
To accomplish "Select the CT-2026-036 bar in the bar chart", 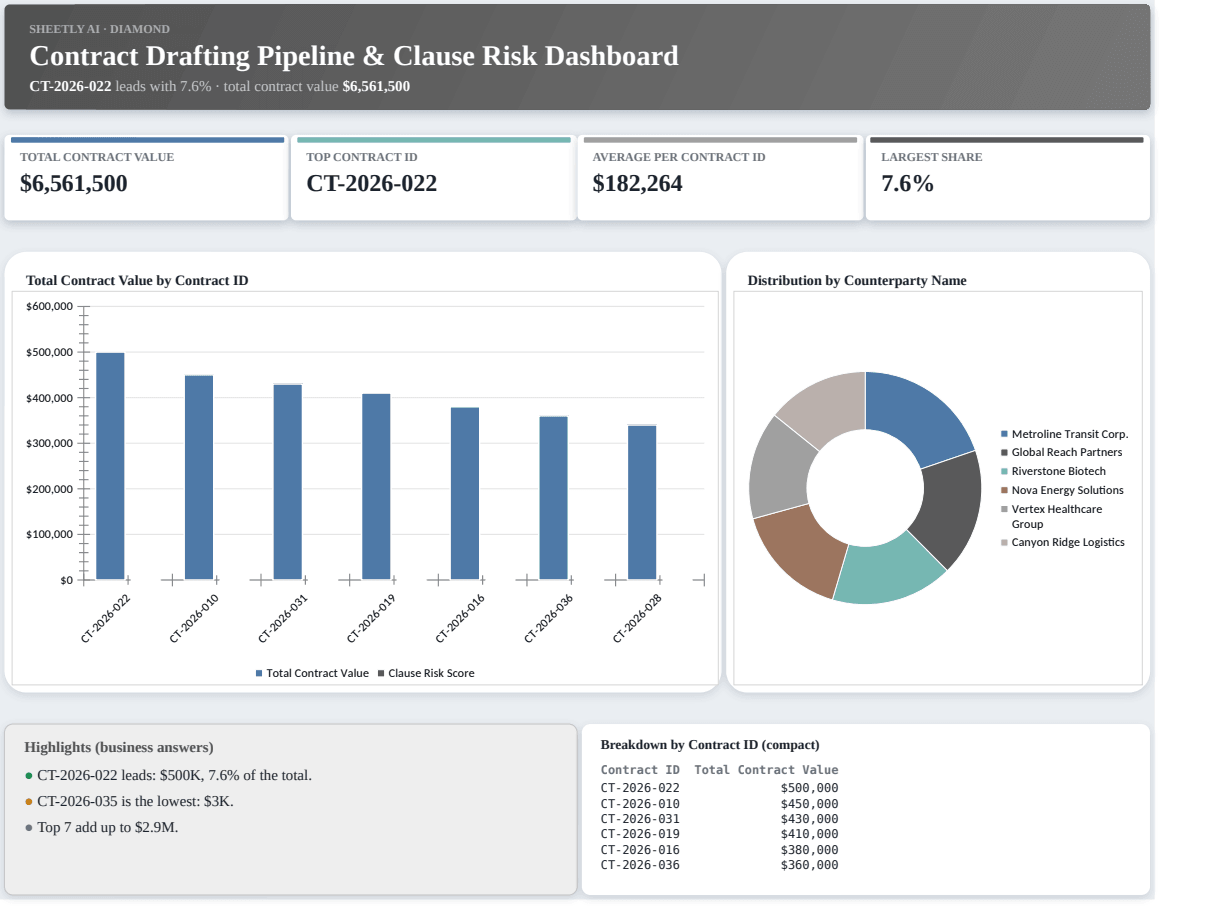I will pyautogui.click(x=553, y=498).
